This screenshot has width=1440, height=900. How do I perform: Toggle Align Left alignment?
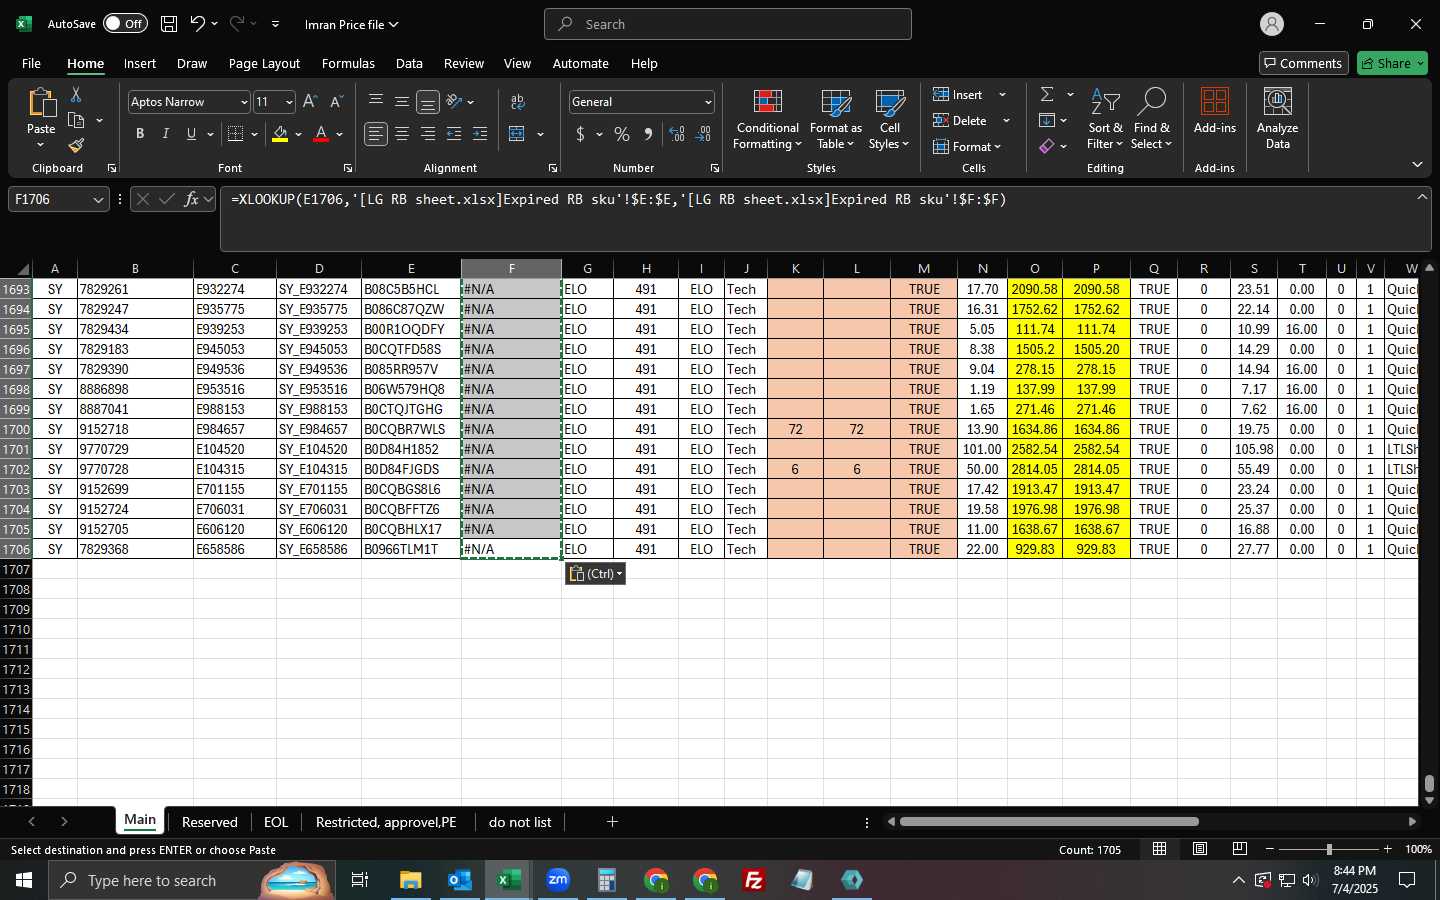tap(376, 134)
